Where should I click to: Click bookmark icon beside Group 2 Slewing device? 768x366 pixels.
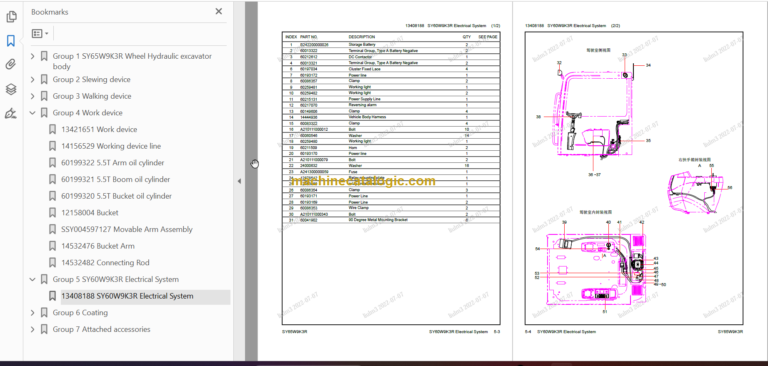coord(44,79)
